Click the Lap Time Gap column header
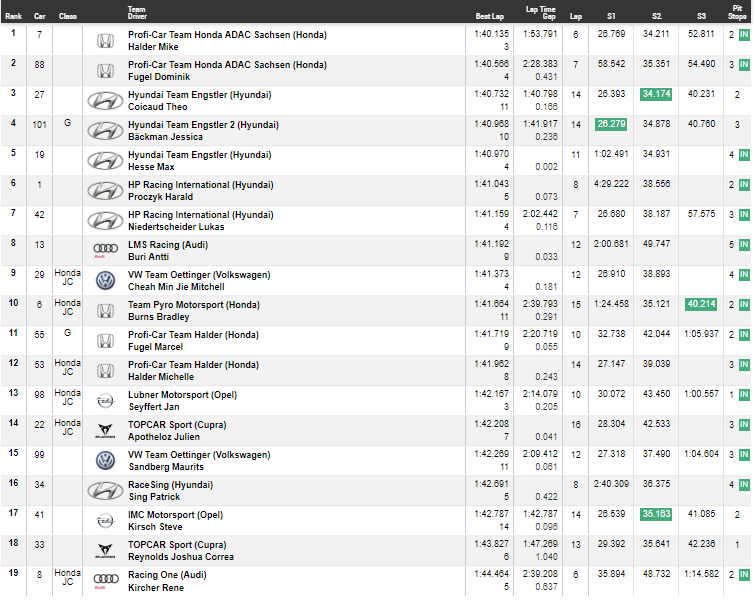Screen dimensions: 755x605 click(540, 13)
